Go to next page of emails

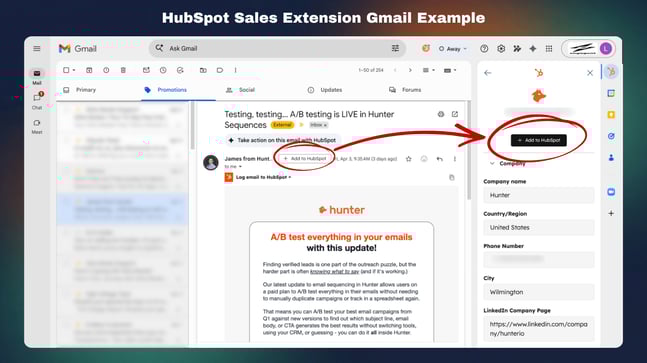pos(410,70)
